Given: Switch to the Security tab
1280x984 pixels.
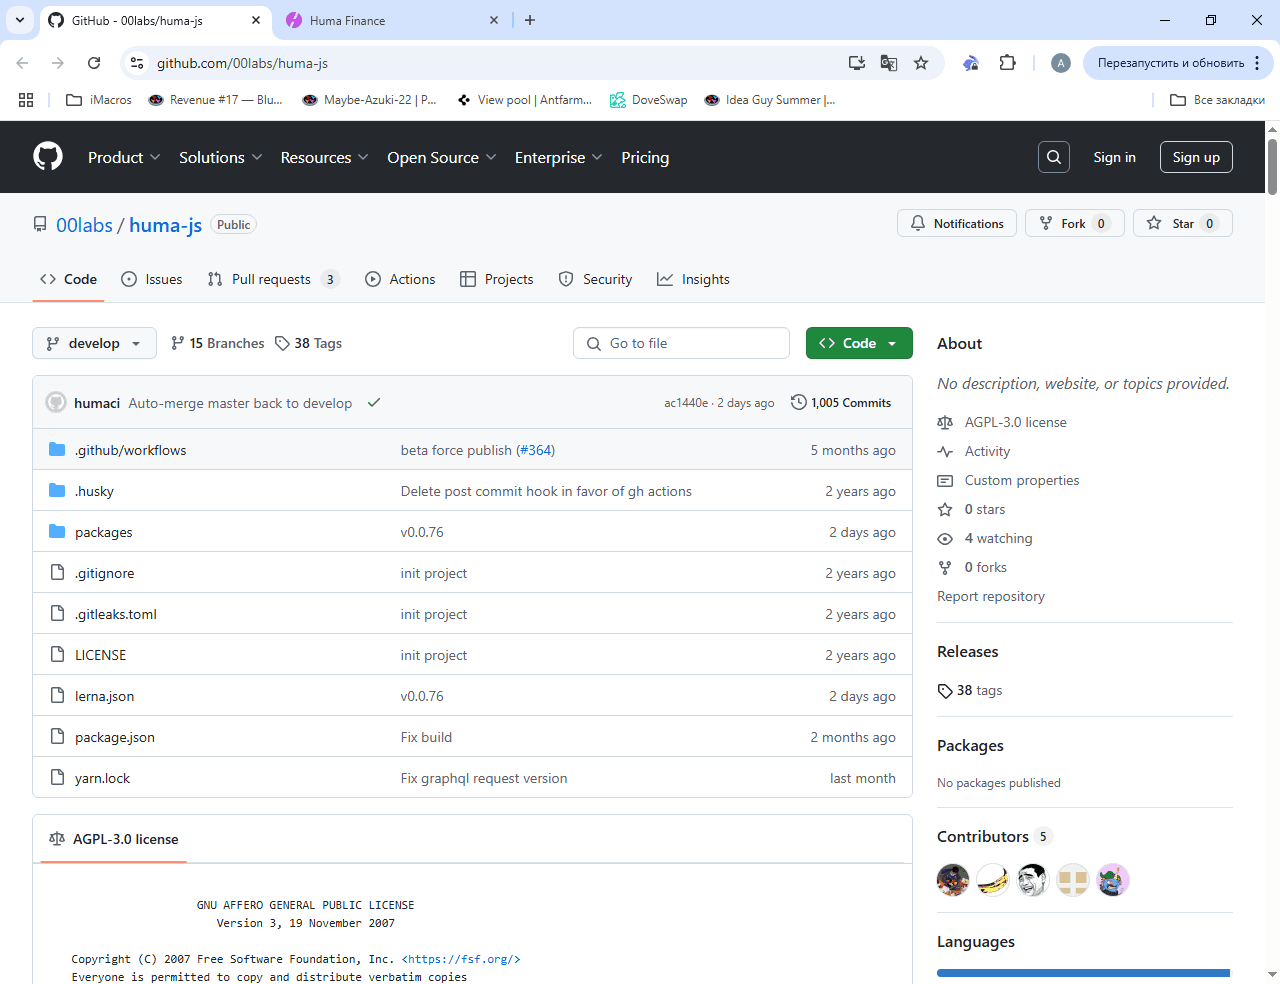Looking at the screenshot, I should click(x=595, y=279).
